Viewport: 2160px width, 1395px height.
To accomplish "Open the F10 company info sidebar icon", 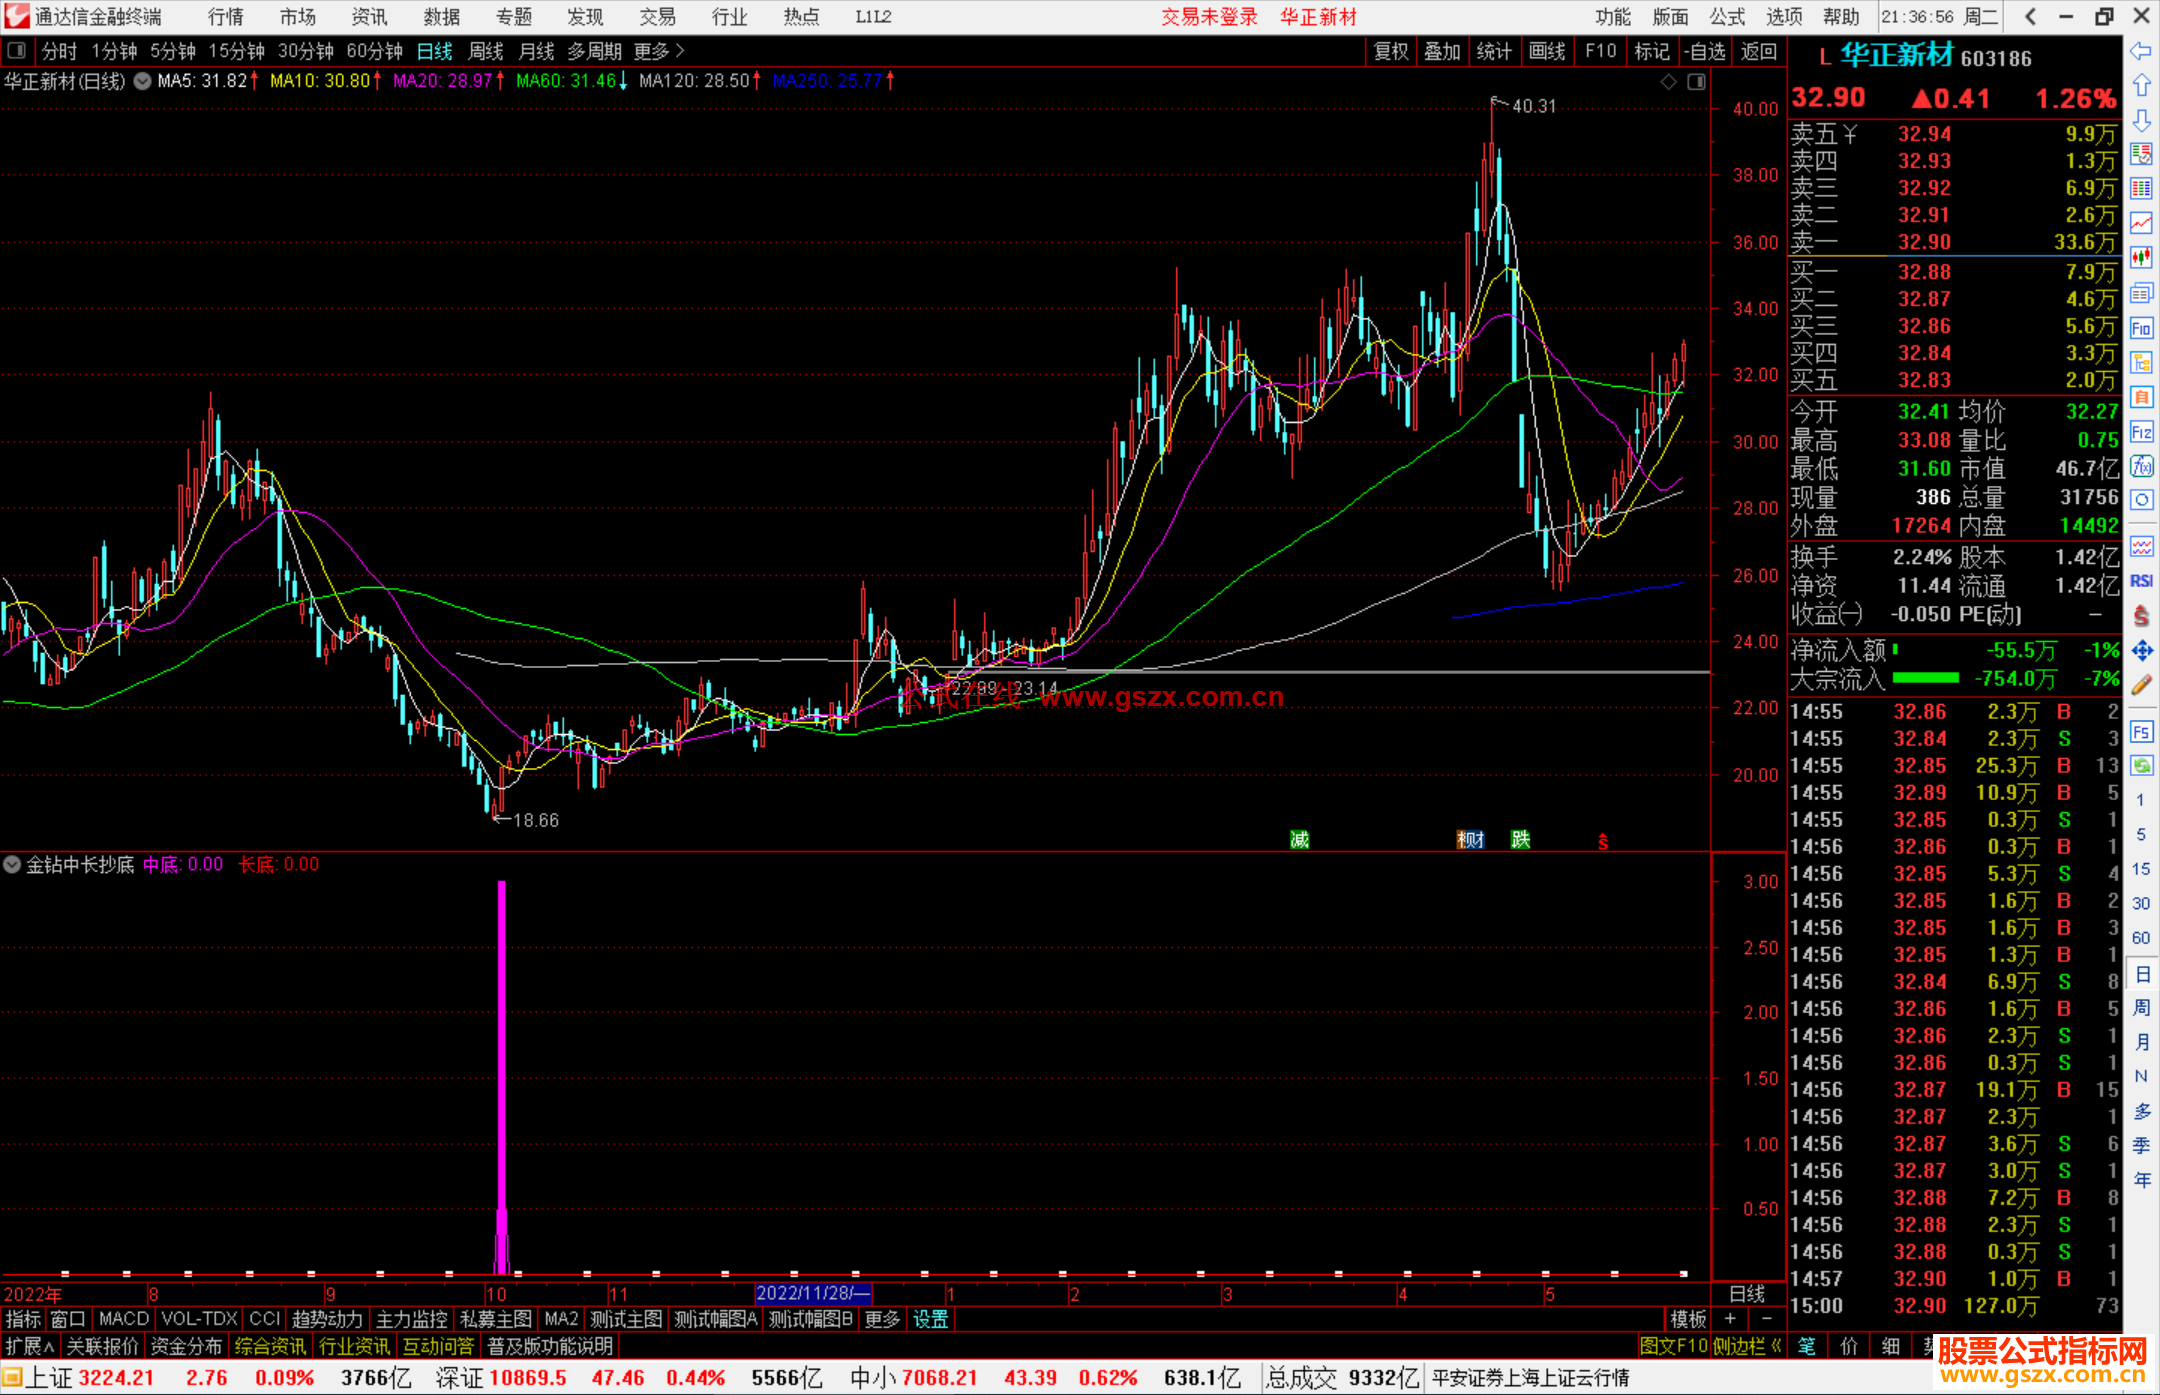I will [x=2141, y=328].
